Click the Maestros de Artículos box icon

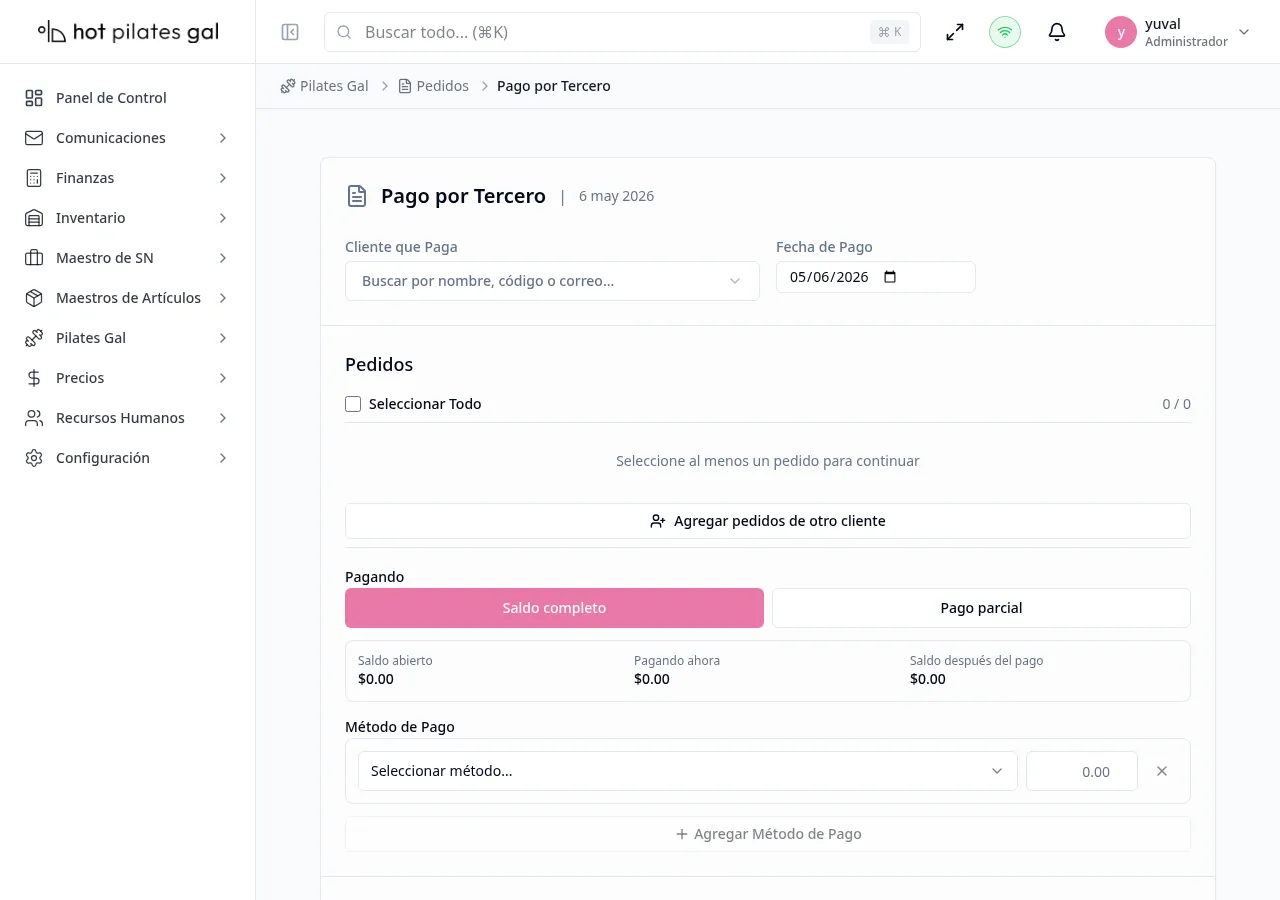click(34, 298)
